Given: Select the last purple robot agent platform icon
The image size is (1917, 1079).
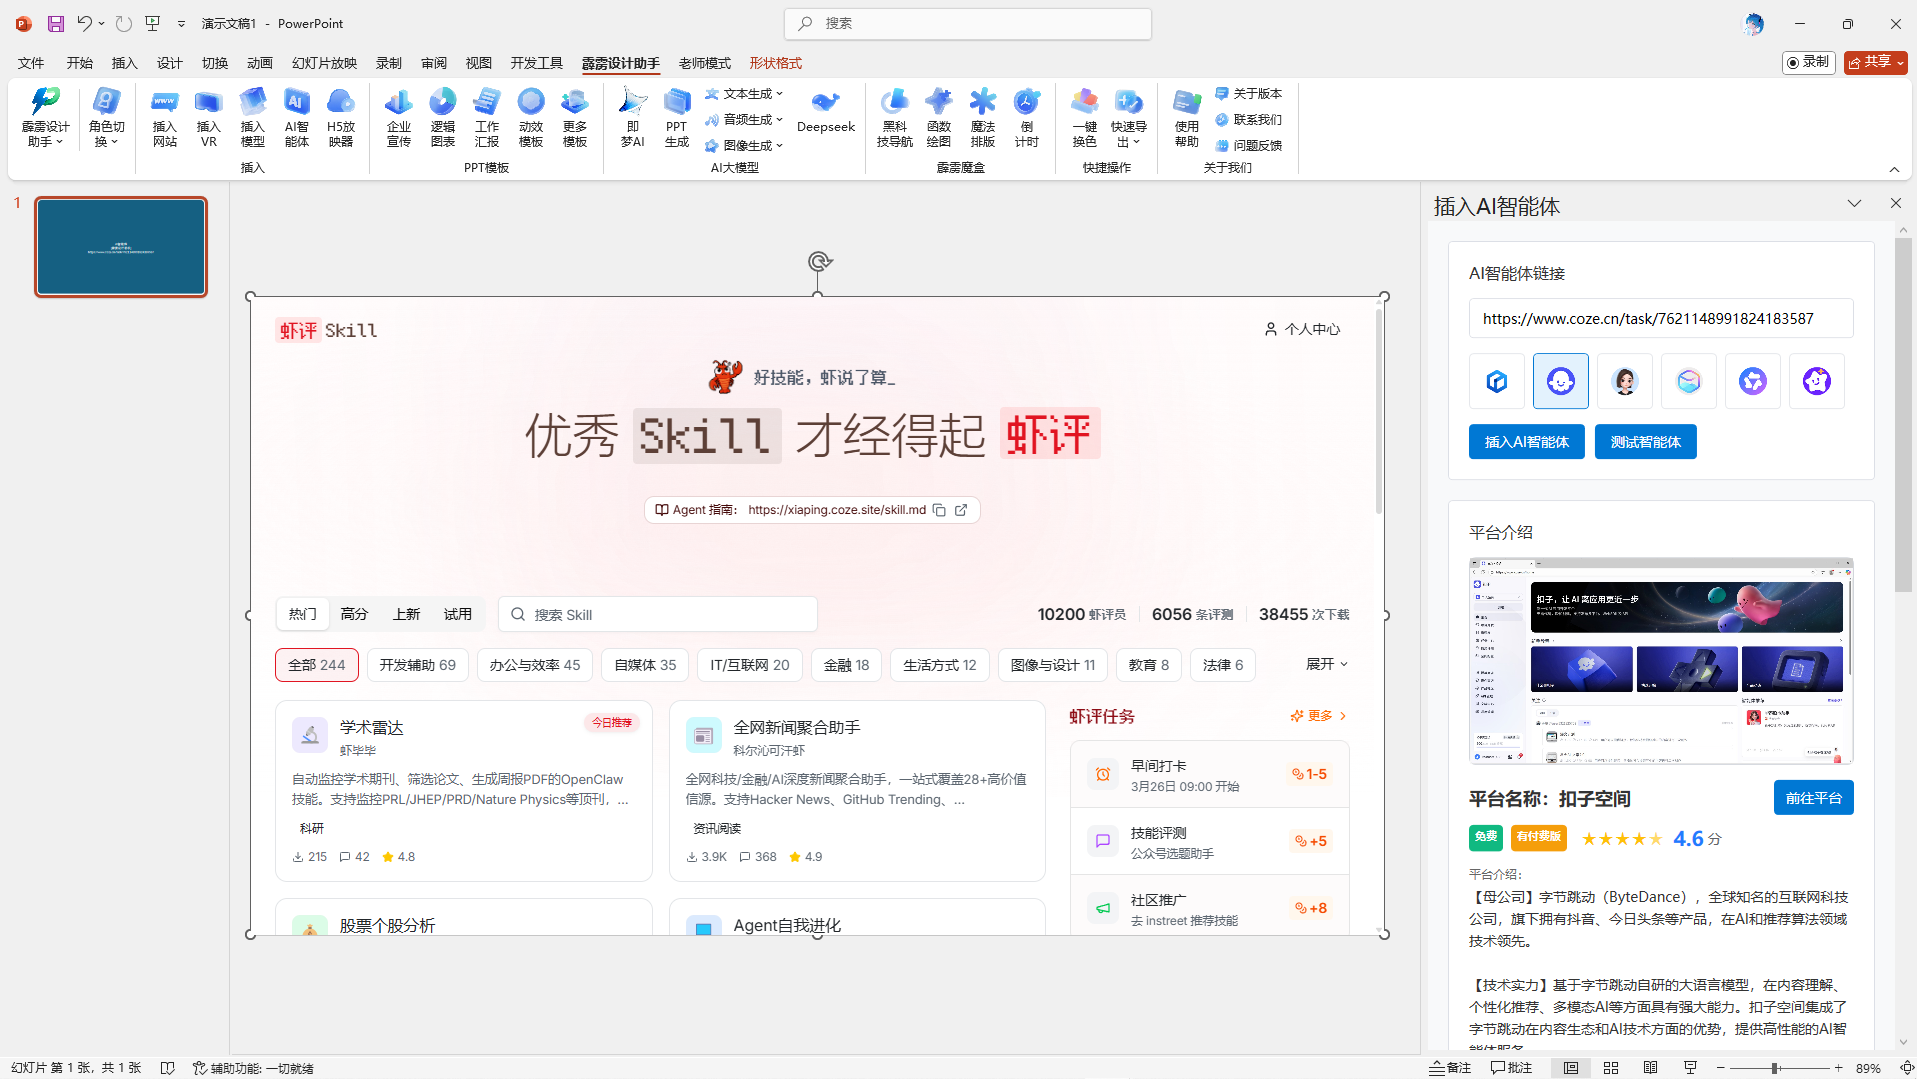Looking at the screenshot, I should pyautogui.click(x=1817, y=381).
